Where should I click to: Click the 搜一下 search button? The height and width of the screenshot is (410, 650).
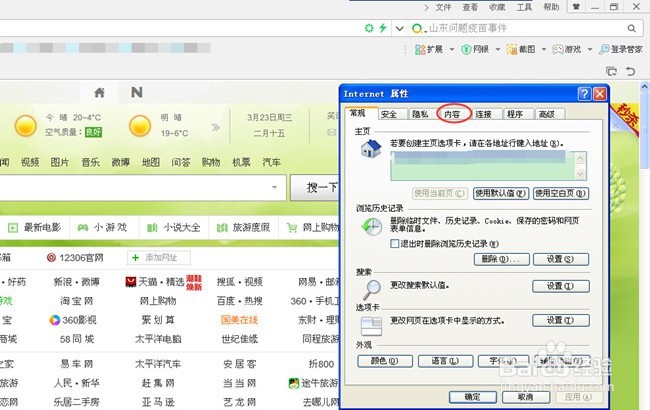coord(315,188)
